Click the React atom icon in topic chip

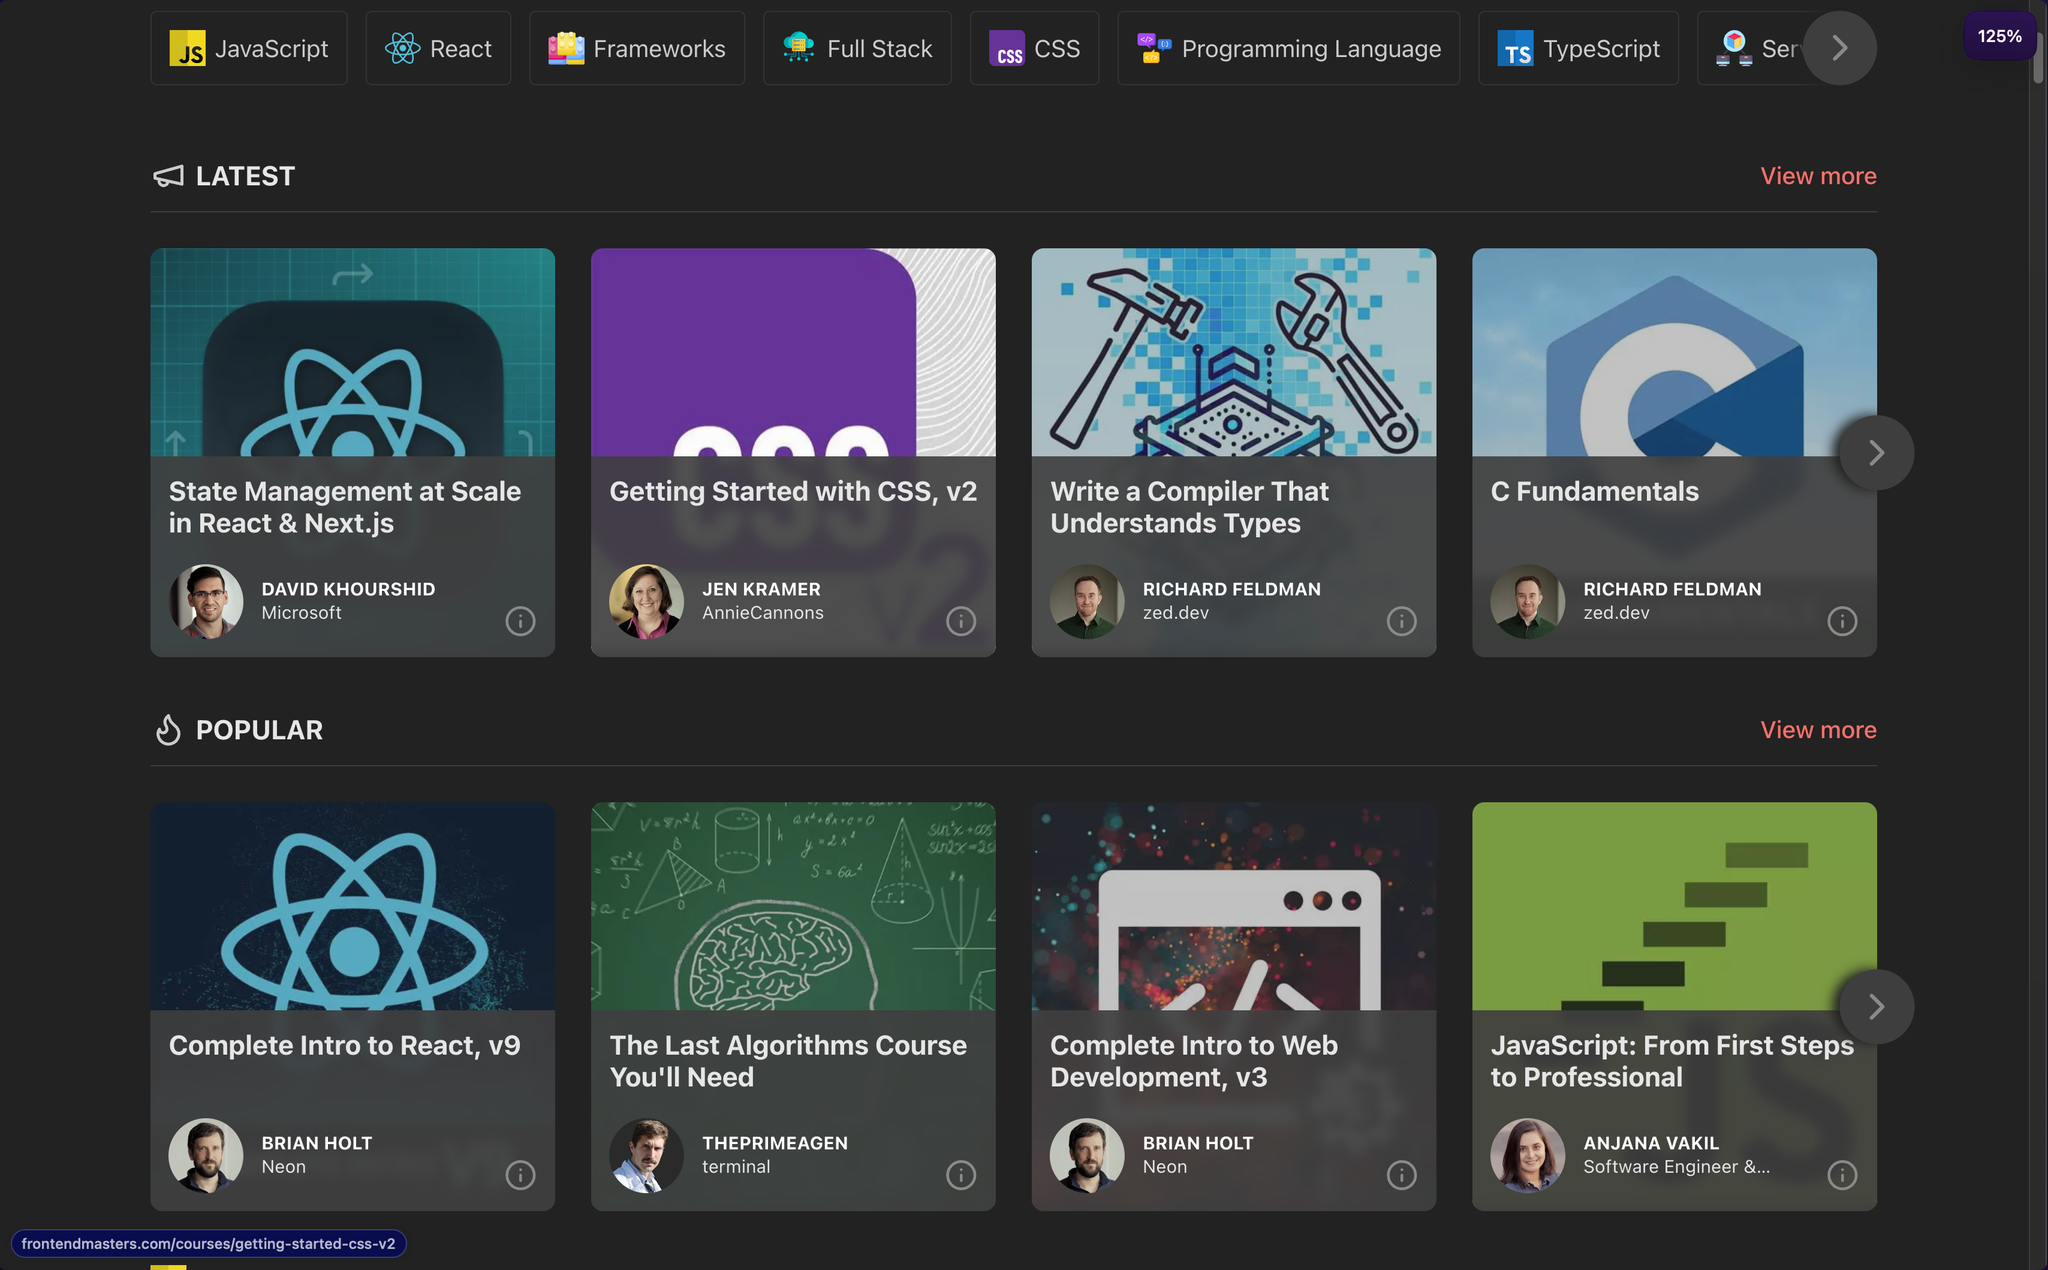coord(403,48)
